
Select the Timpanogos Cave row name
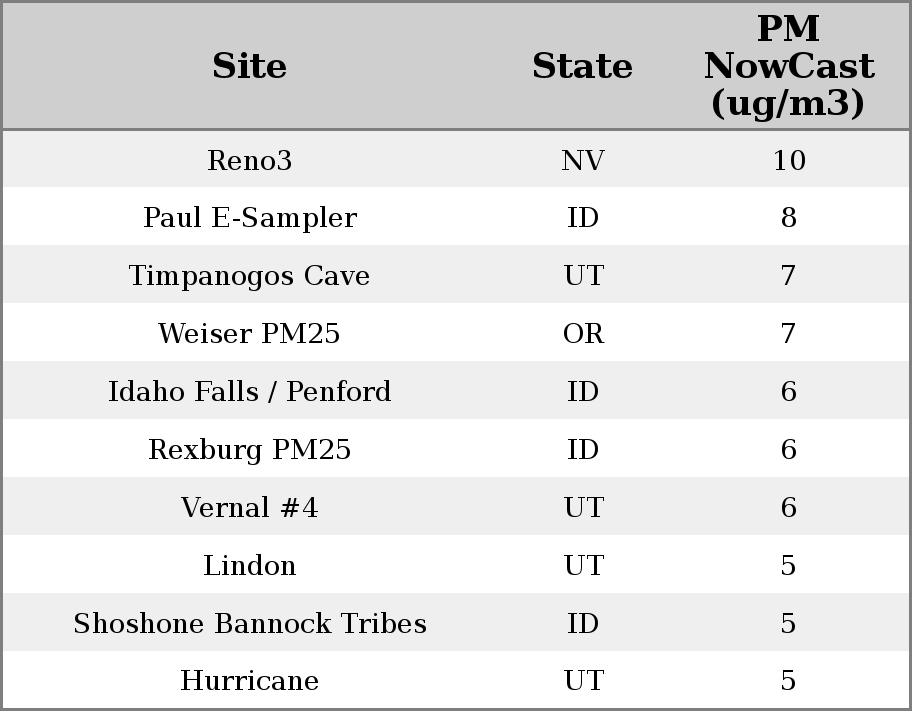[250, 276]
